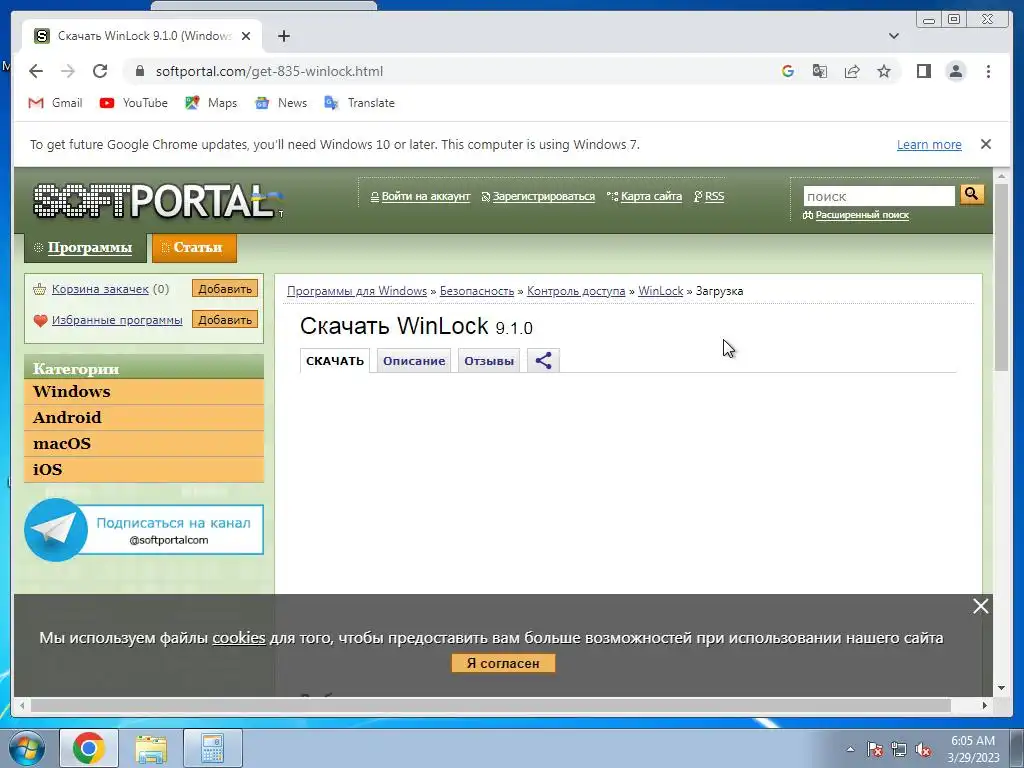Open the site security lock info
1024x768 pixels.
139,71
